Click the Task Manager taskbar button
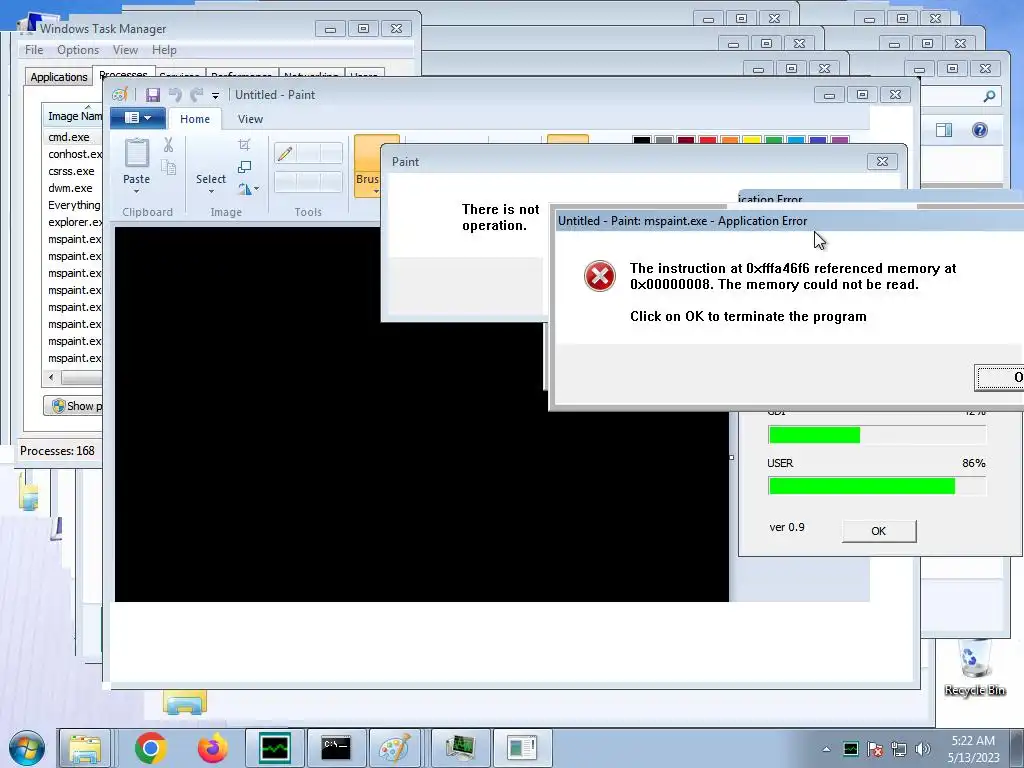Viewport: 1024px width, 768px height. tap(274, 748)
